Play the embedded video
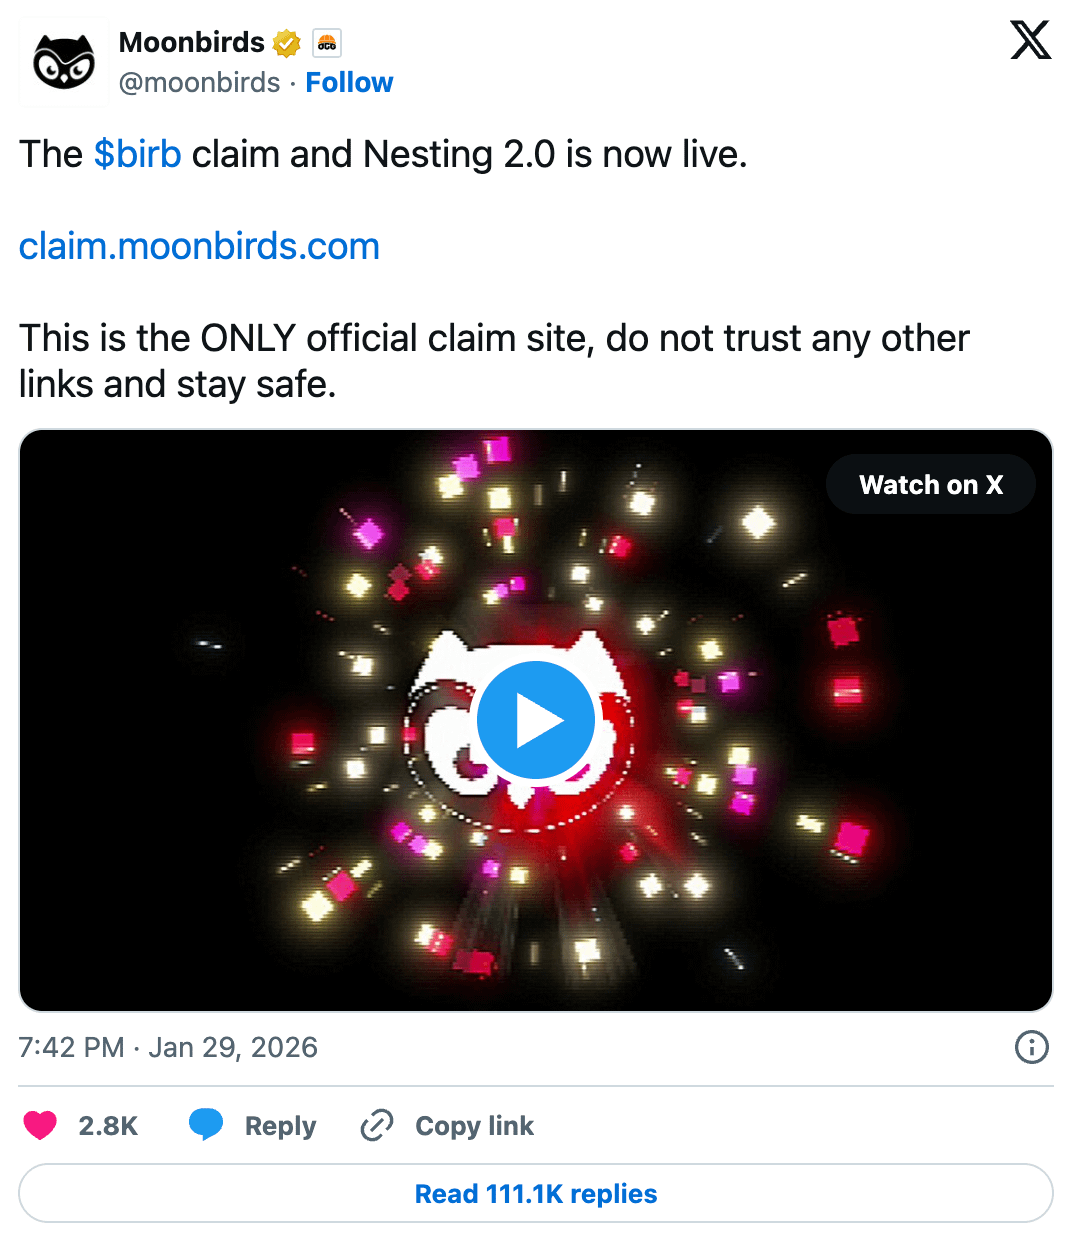 point(536,720)
